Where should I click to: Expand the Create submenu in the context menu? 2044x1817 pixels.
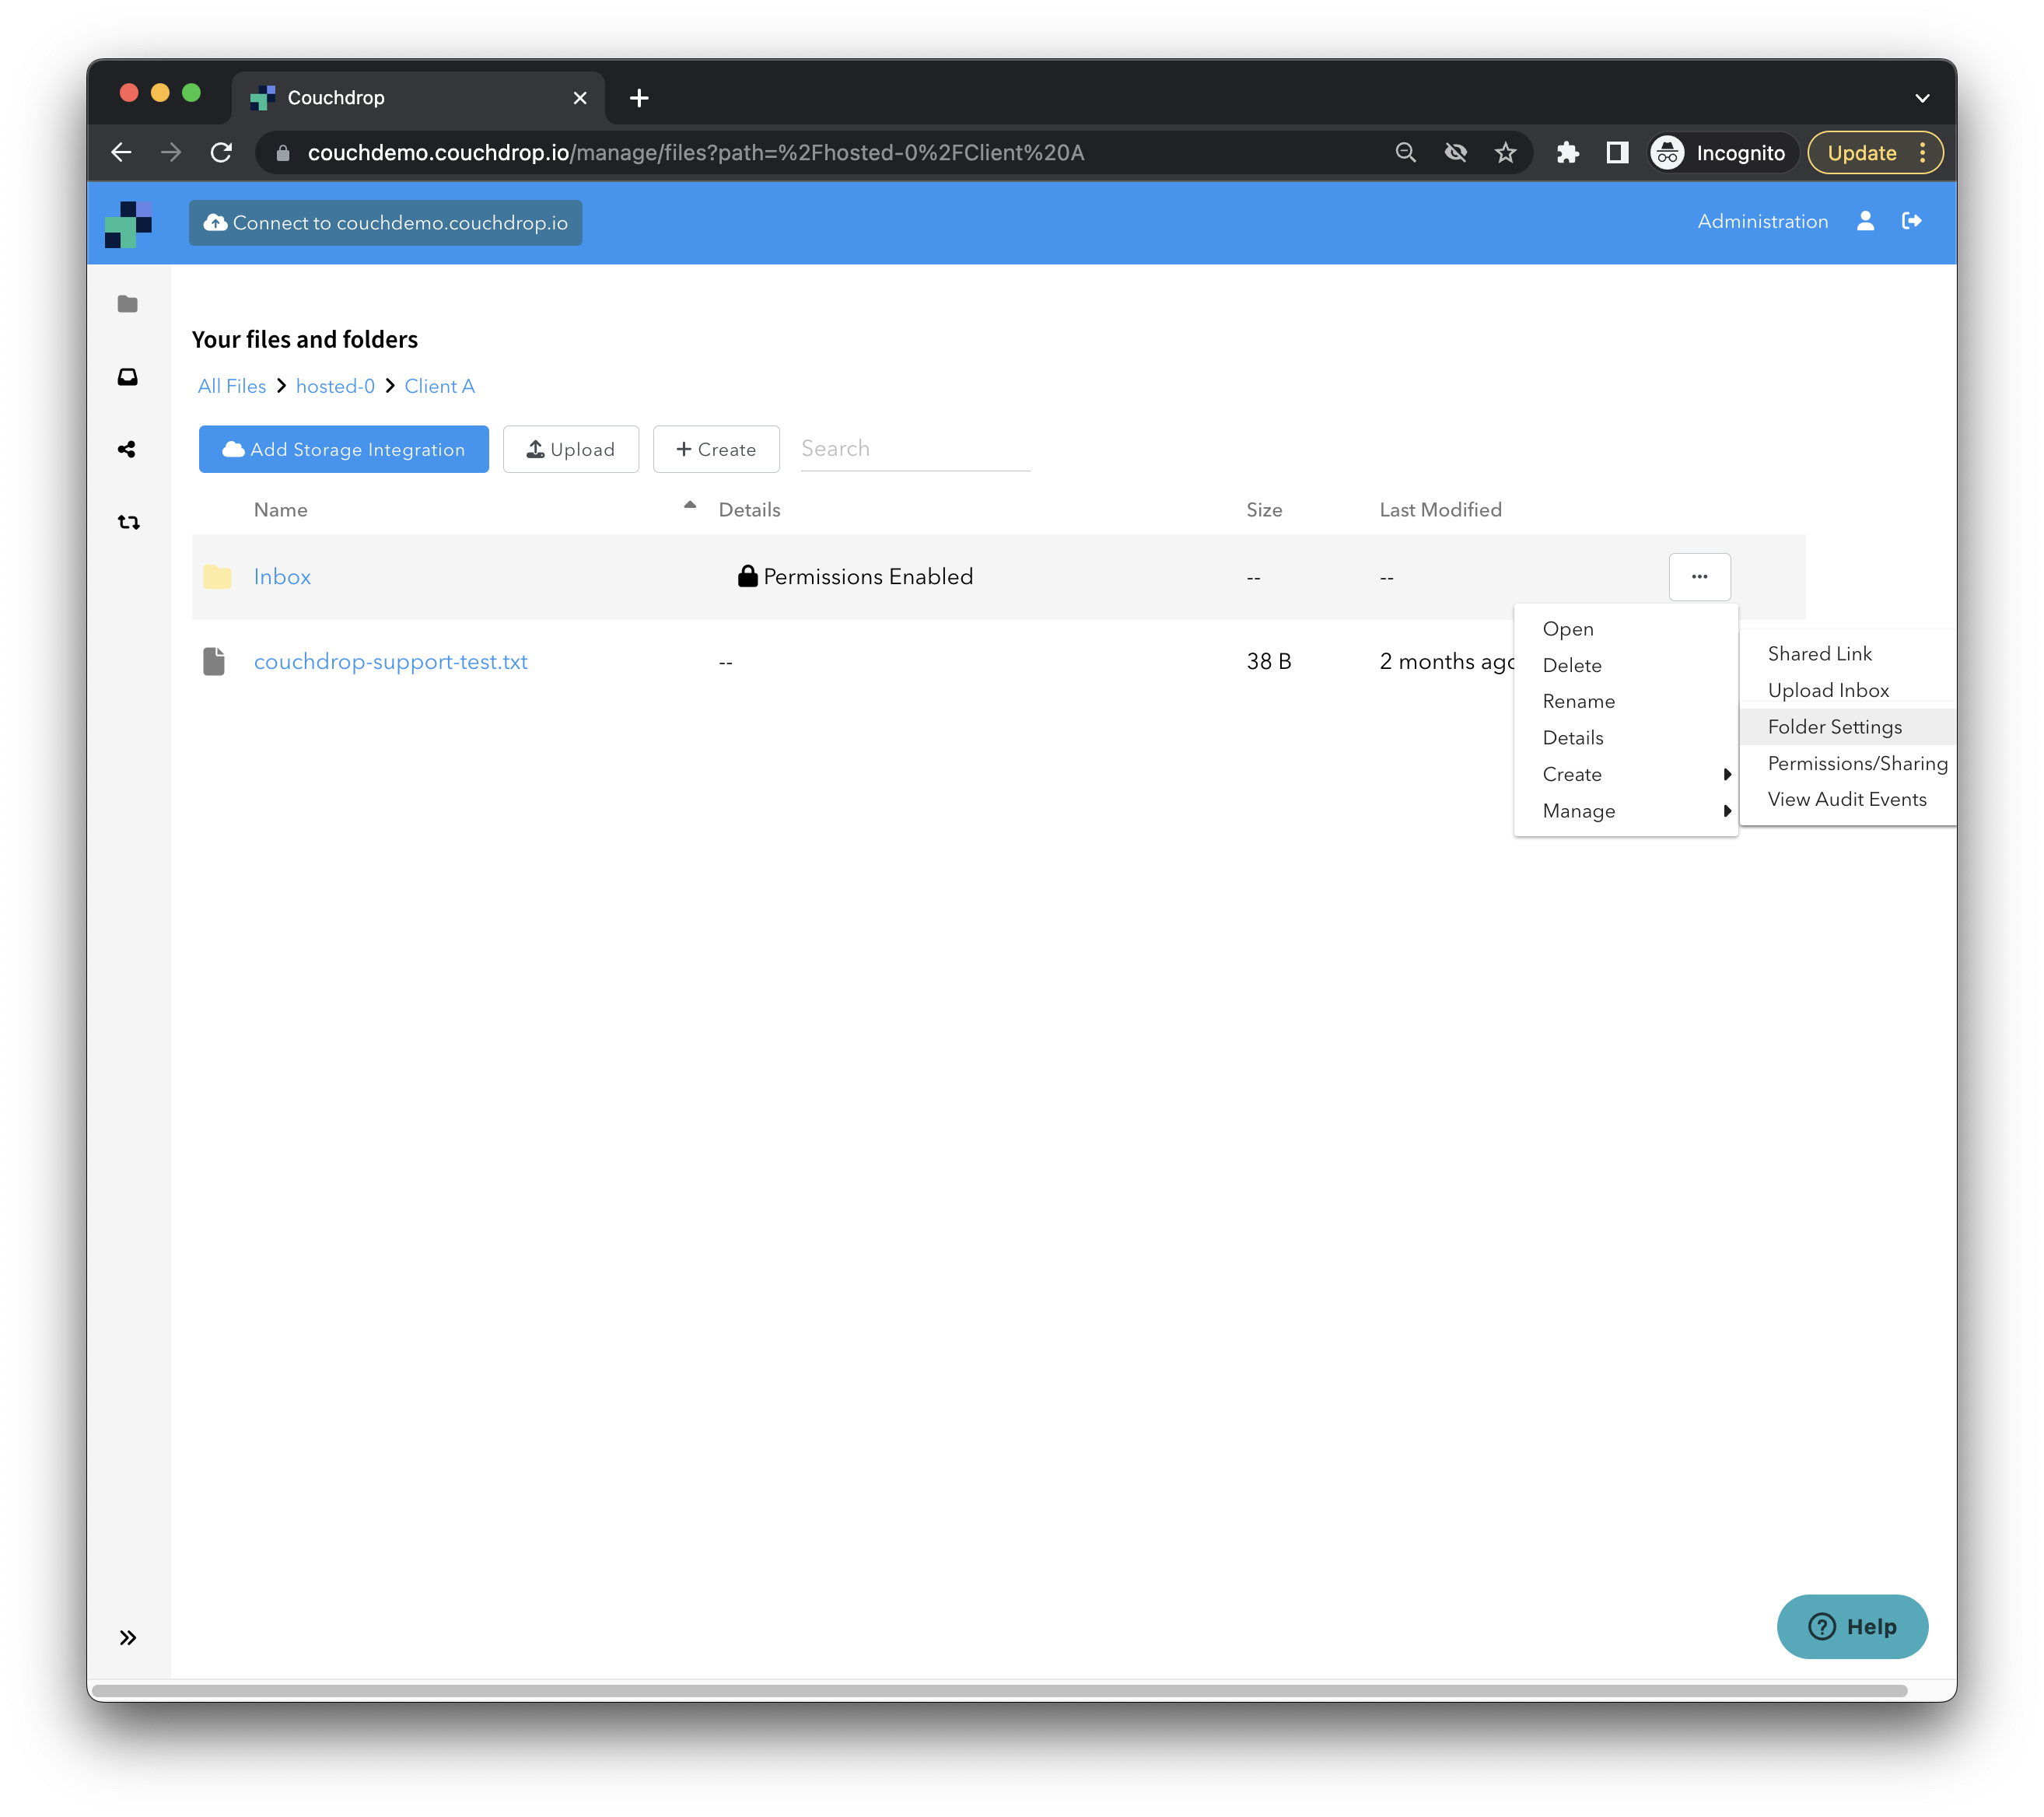coord(1625,775)
